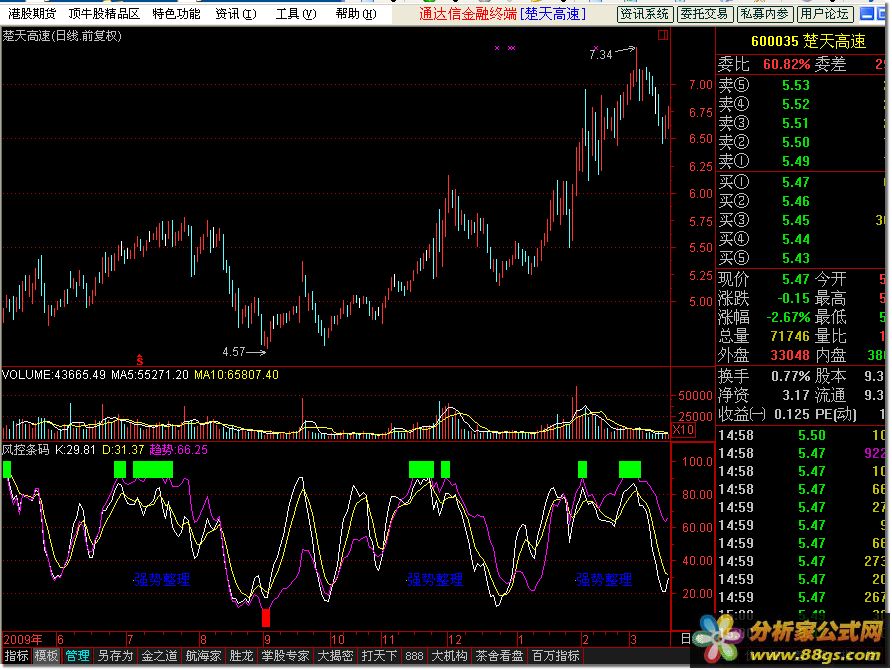
Task: Switch to the 888 indicator tab
Action: (414, 656)
